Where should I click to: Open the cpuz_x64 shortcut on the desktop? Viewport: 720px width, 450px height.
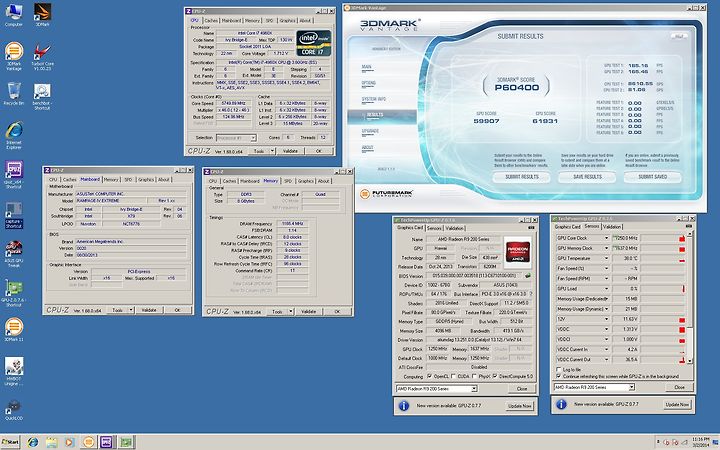click(14, 175)
